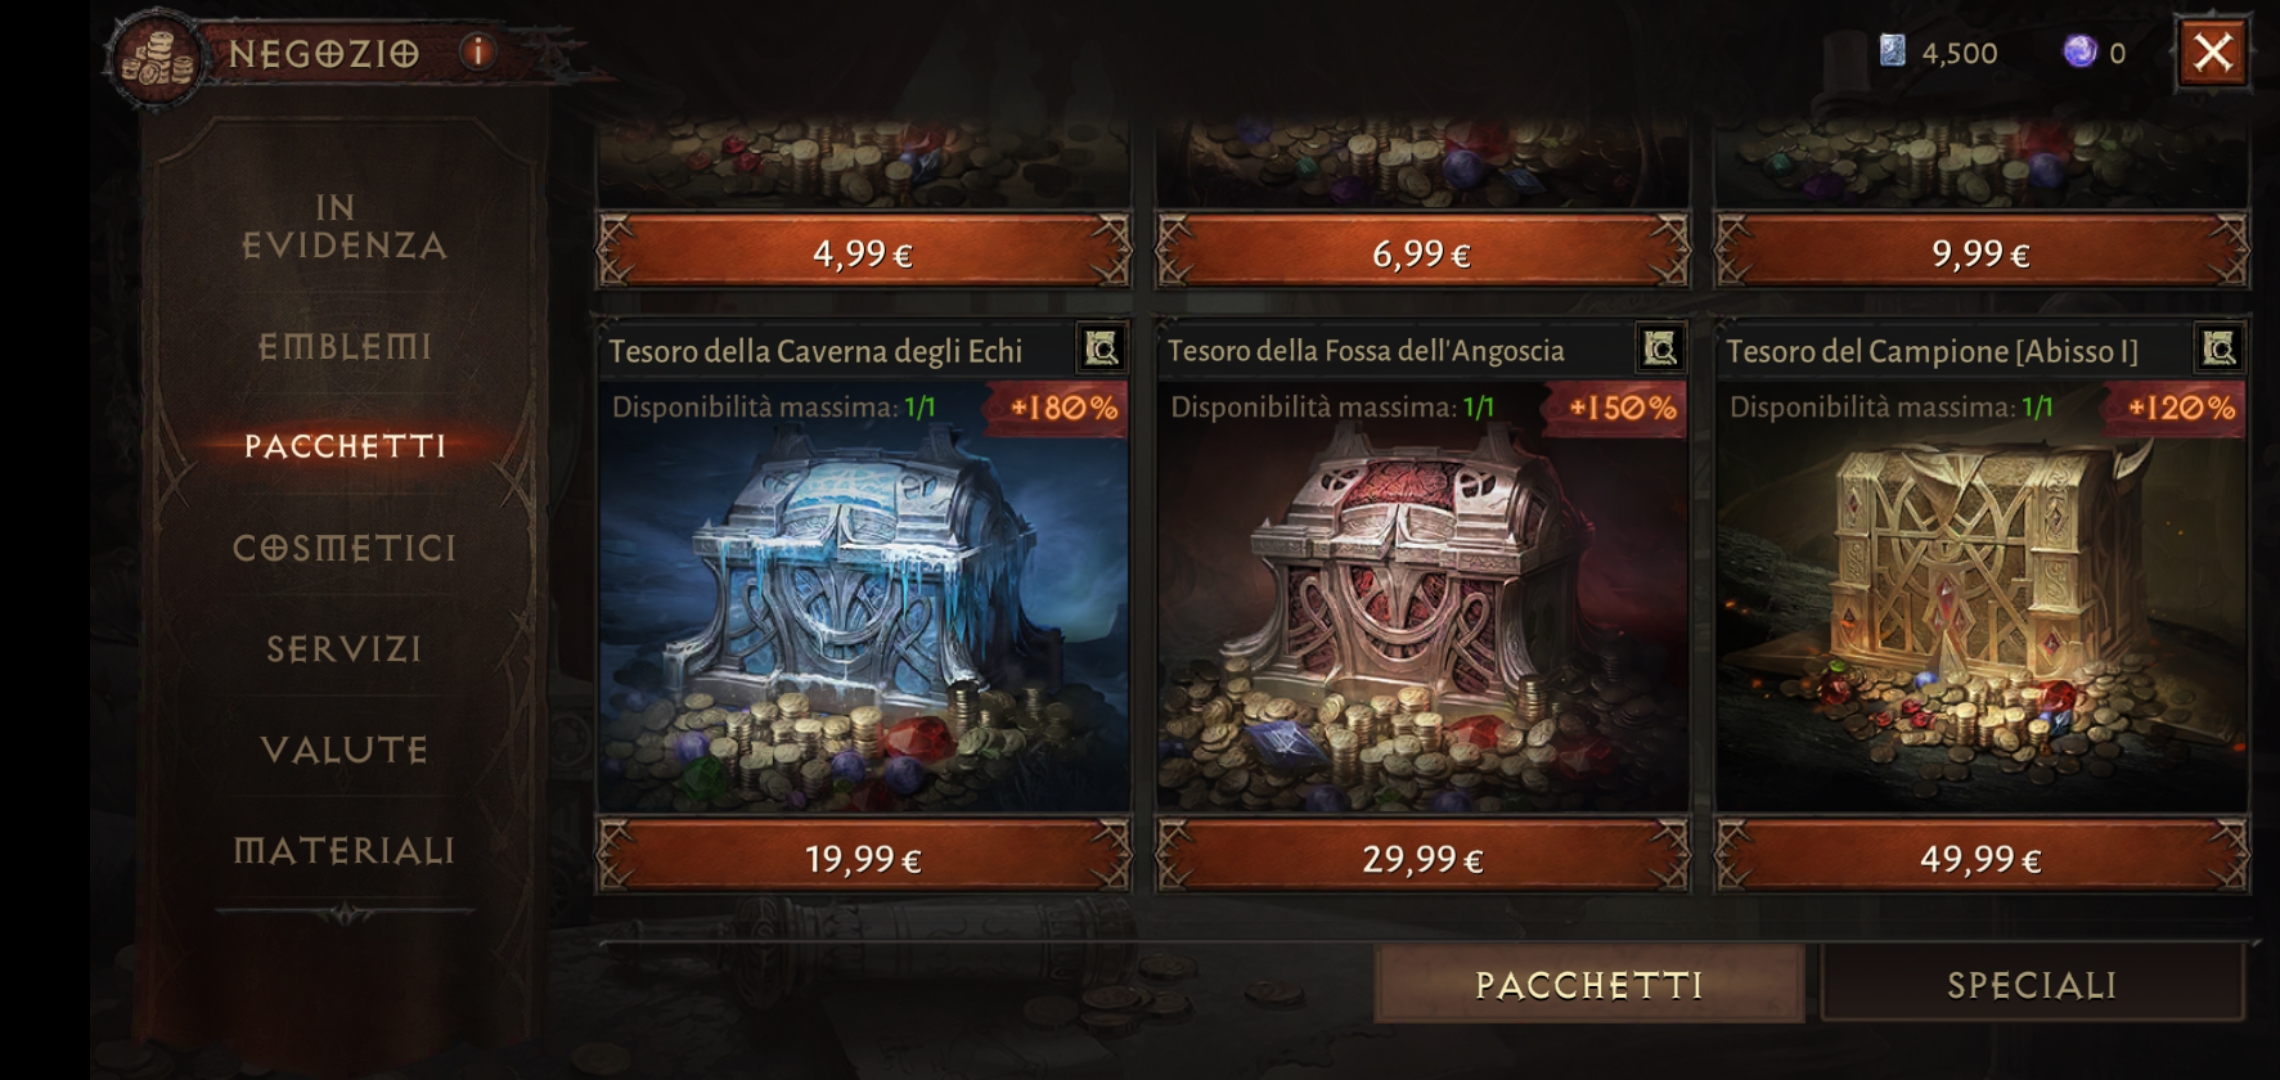Buy the 4,99 € pack
Screen dimensions: 2280x1080
864,252
